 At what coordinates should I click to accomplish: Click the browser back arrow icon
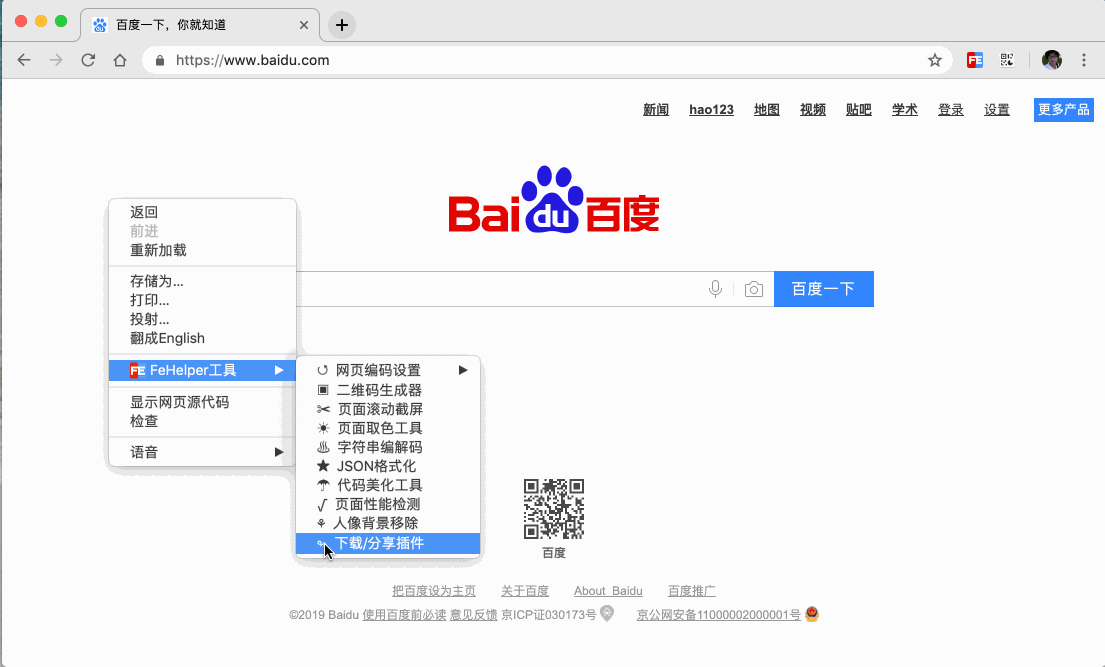(x=24, y=60)
